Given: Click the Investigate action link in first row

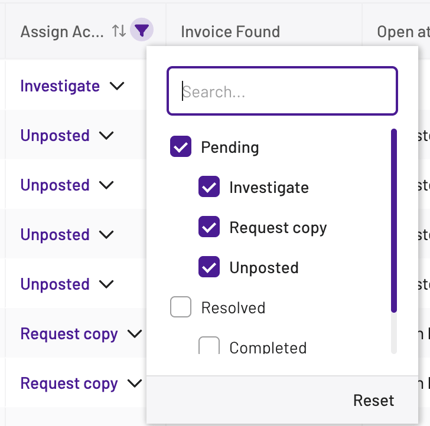Looking at the screenshot, I should pyautogui.click(x=60, y=86).
